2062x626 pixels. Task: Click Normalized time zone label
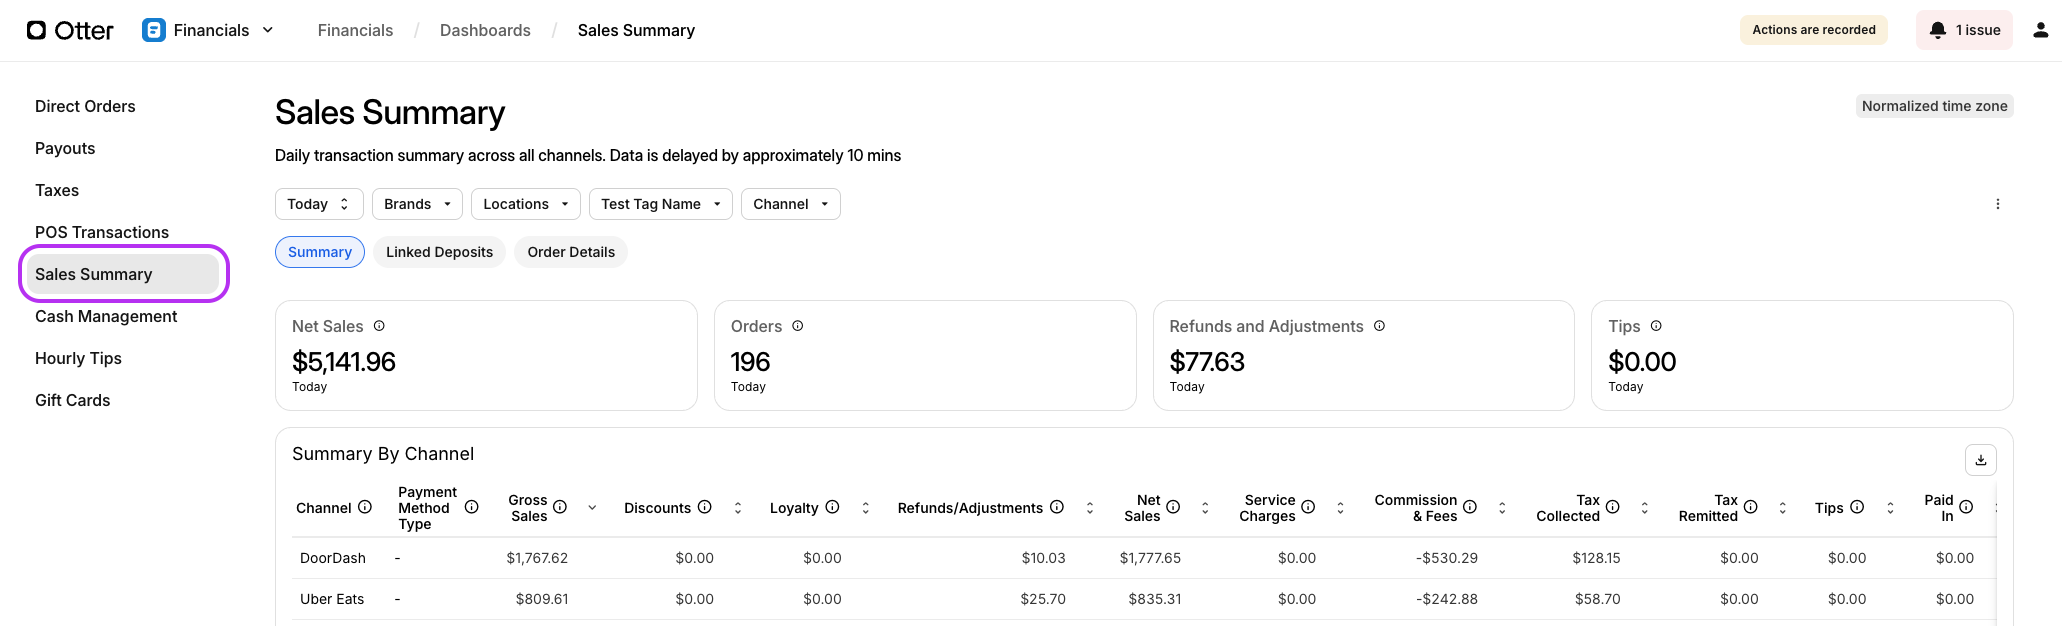(1934, 106)
